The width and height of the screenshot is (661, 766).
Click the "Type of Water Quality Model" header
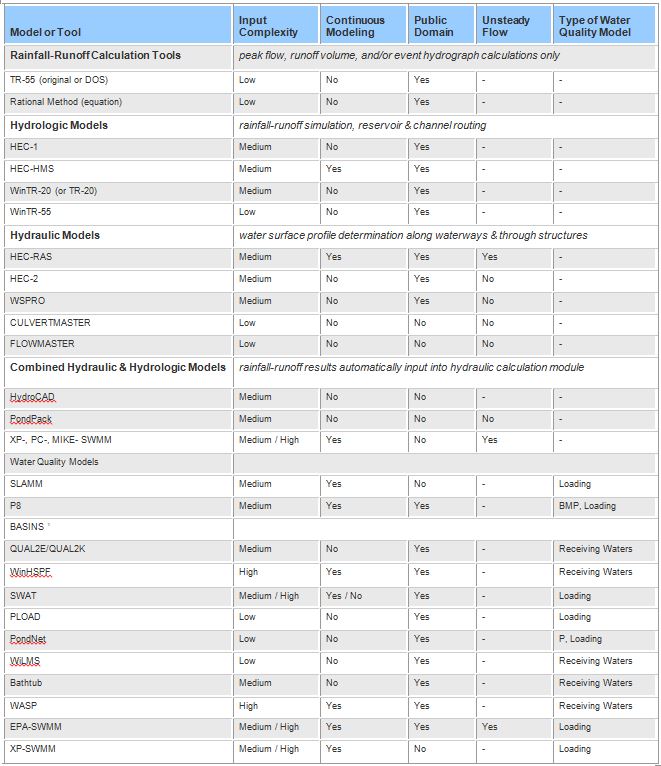click(x=595, y=26)
